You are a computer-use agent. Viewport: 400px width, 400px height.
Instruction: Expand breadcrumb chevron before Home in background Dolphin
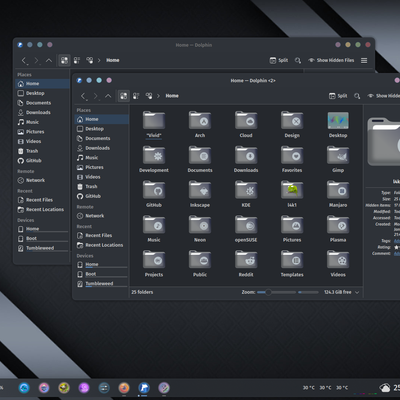(99, 60)
